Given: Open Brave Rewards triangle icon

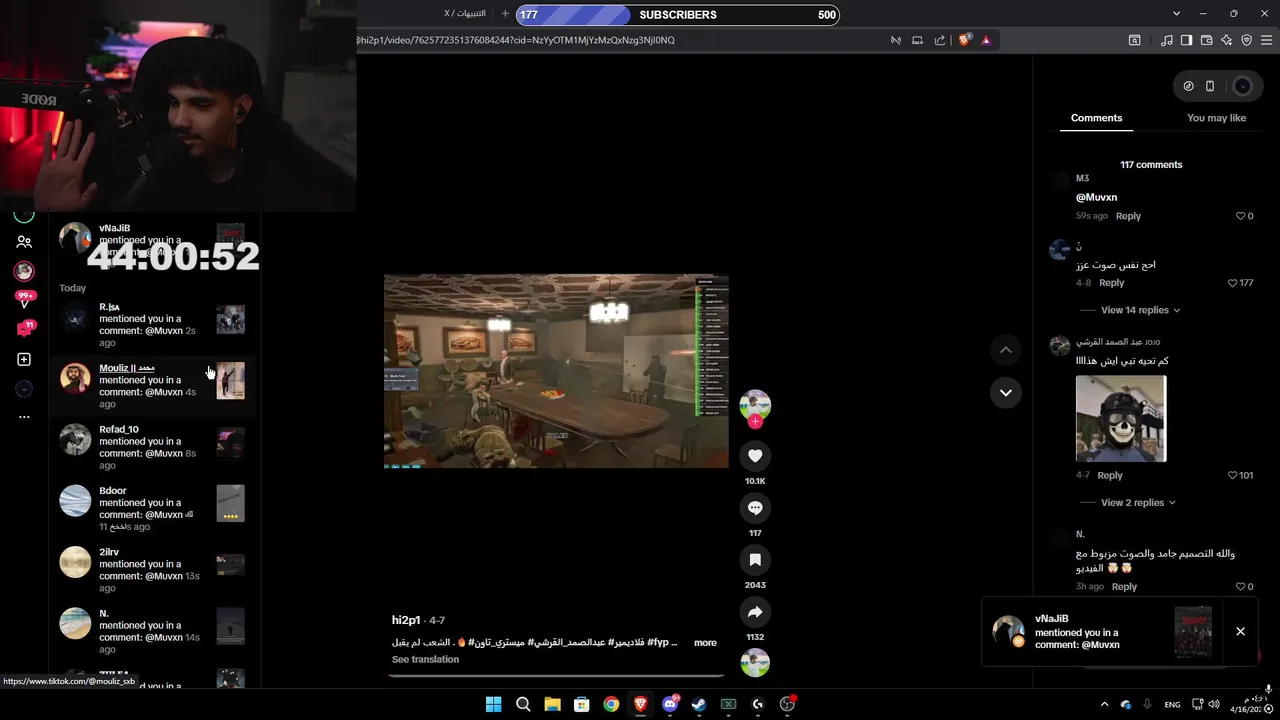Looking at the screenshot, I should (986, 40).
